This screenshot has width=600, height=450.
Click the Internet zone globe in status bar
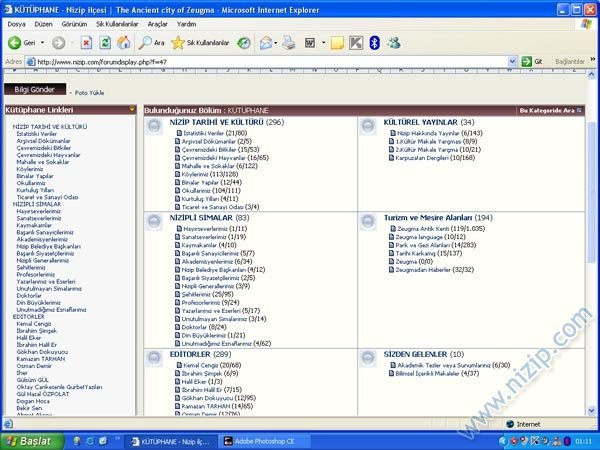coord(510,424)
